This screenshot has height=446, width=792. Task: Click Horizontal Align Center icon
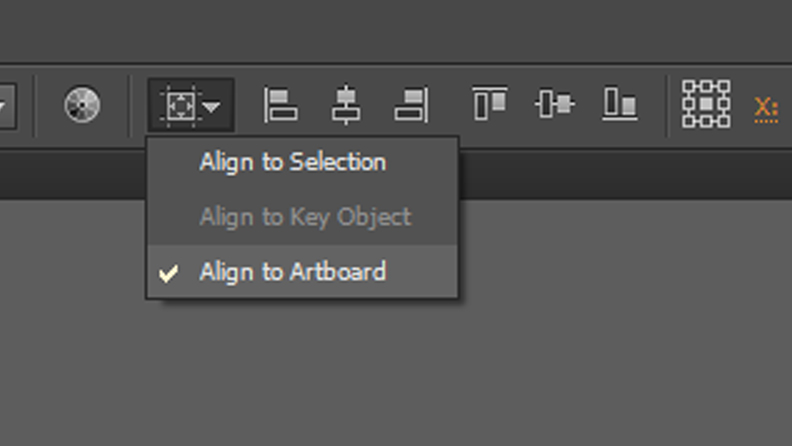coord(346,104)
